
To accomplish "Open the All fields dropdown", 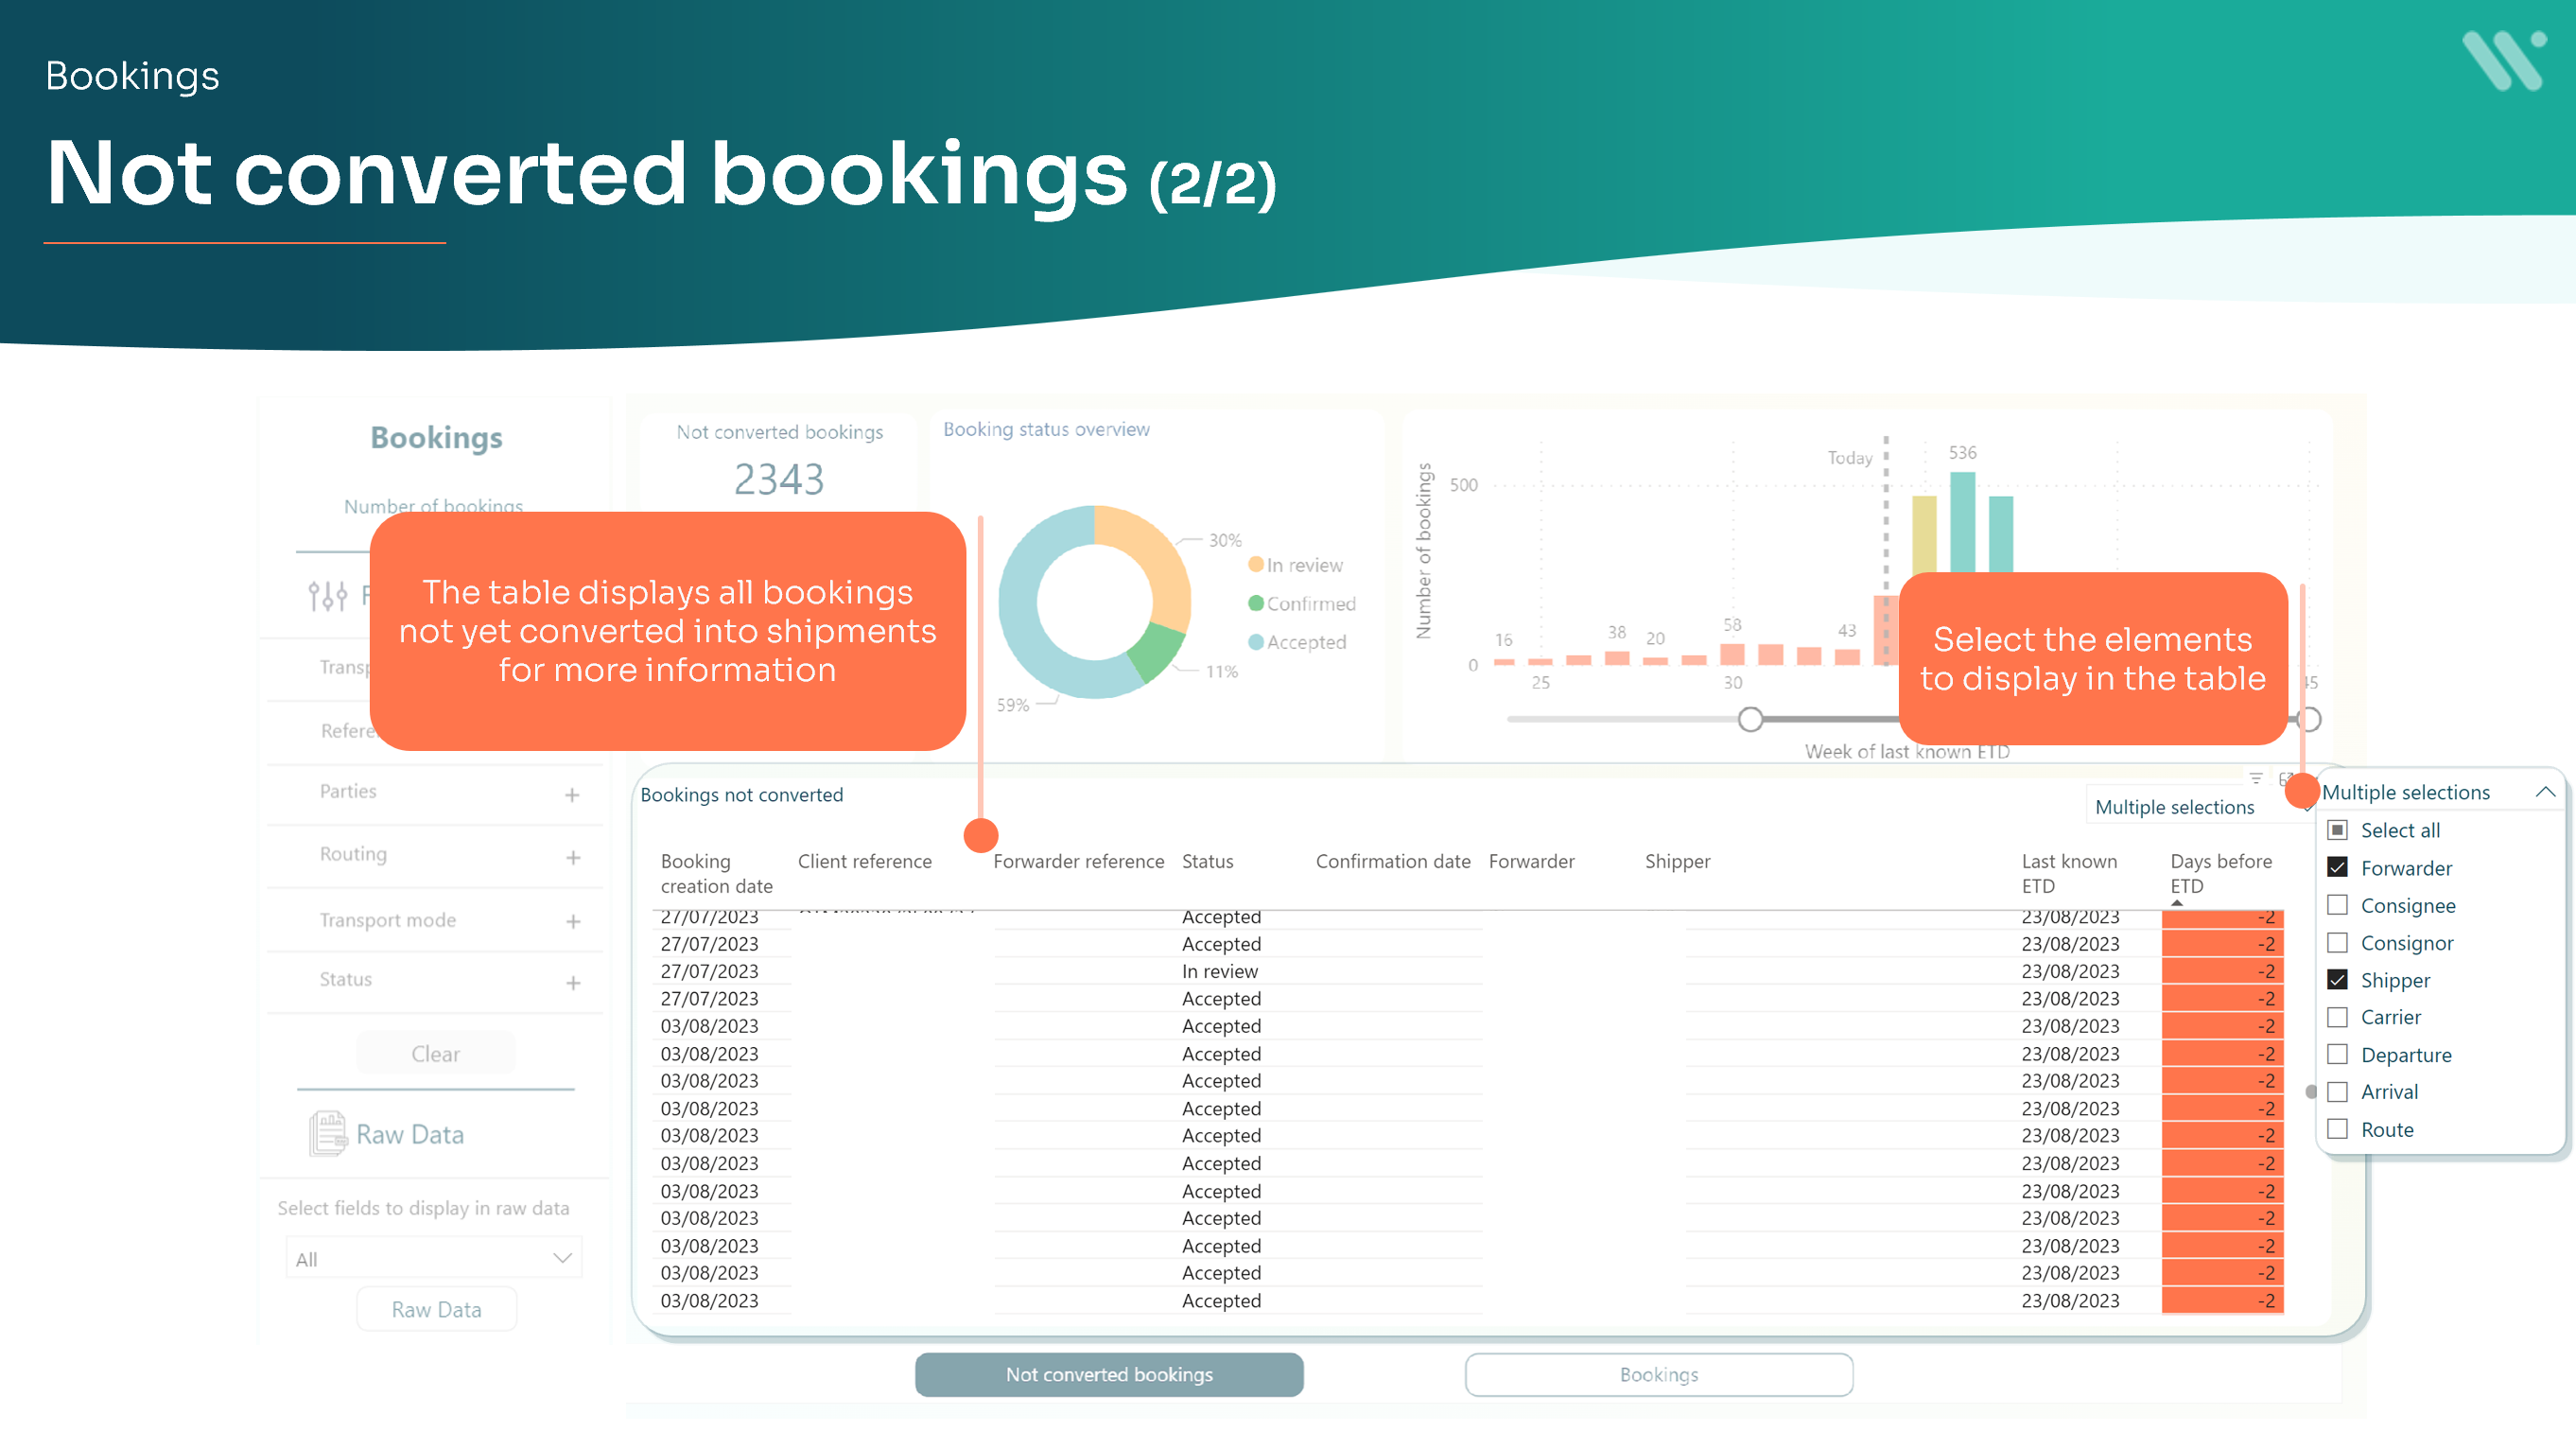I will 434,1257.
